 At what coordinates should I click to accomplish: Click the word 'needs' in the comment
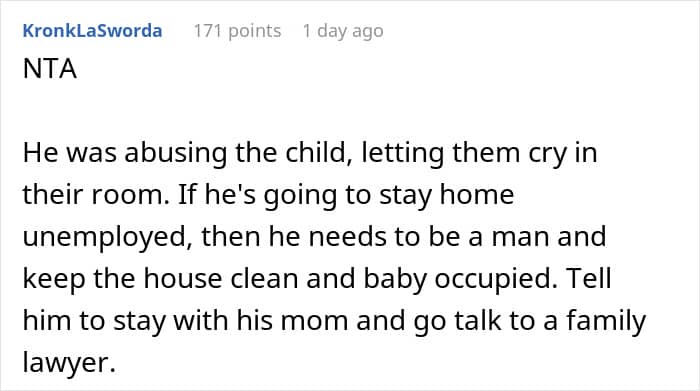347,237
